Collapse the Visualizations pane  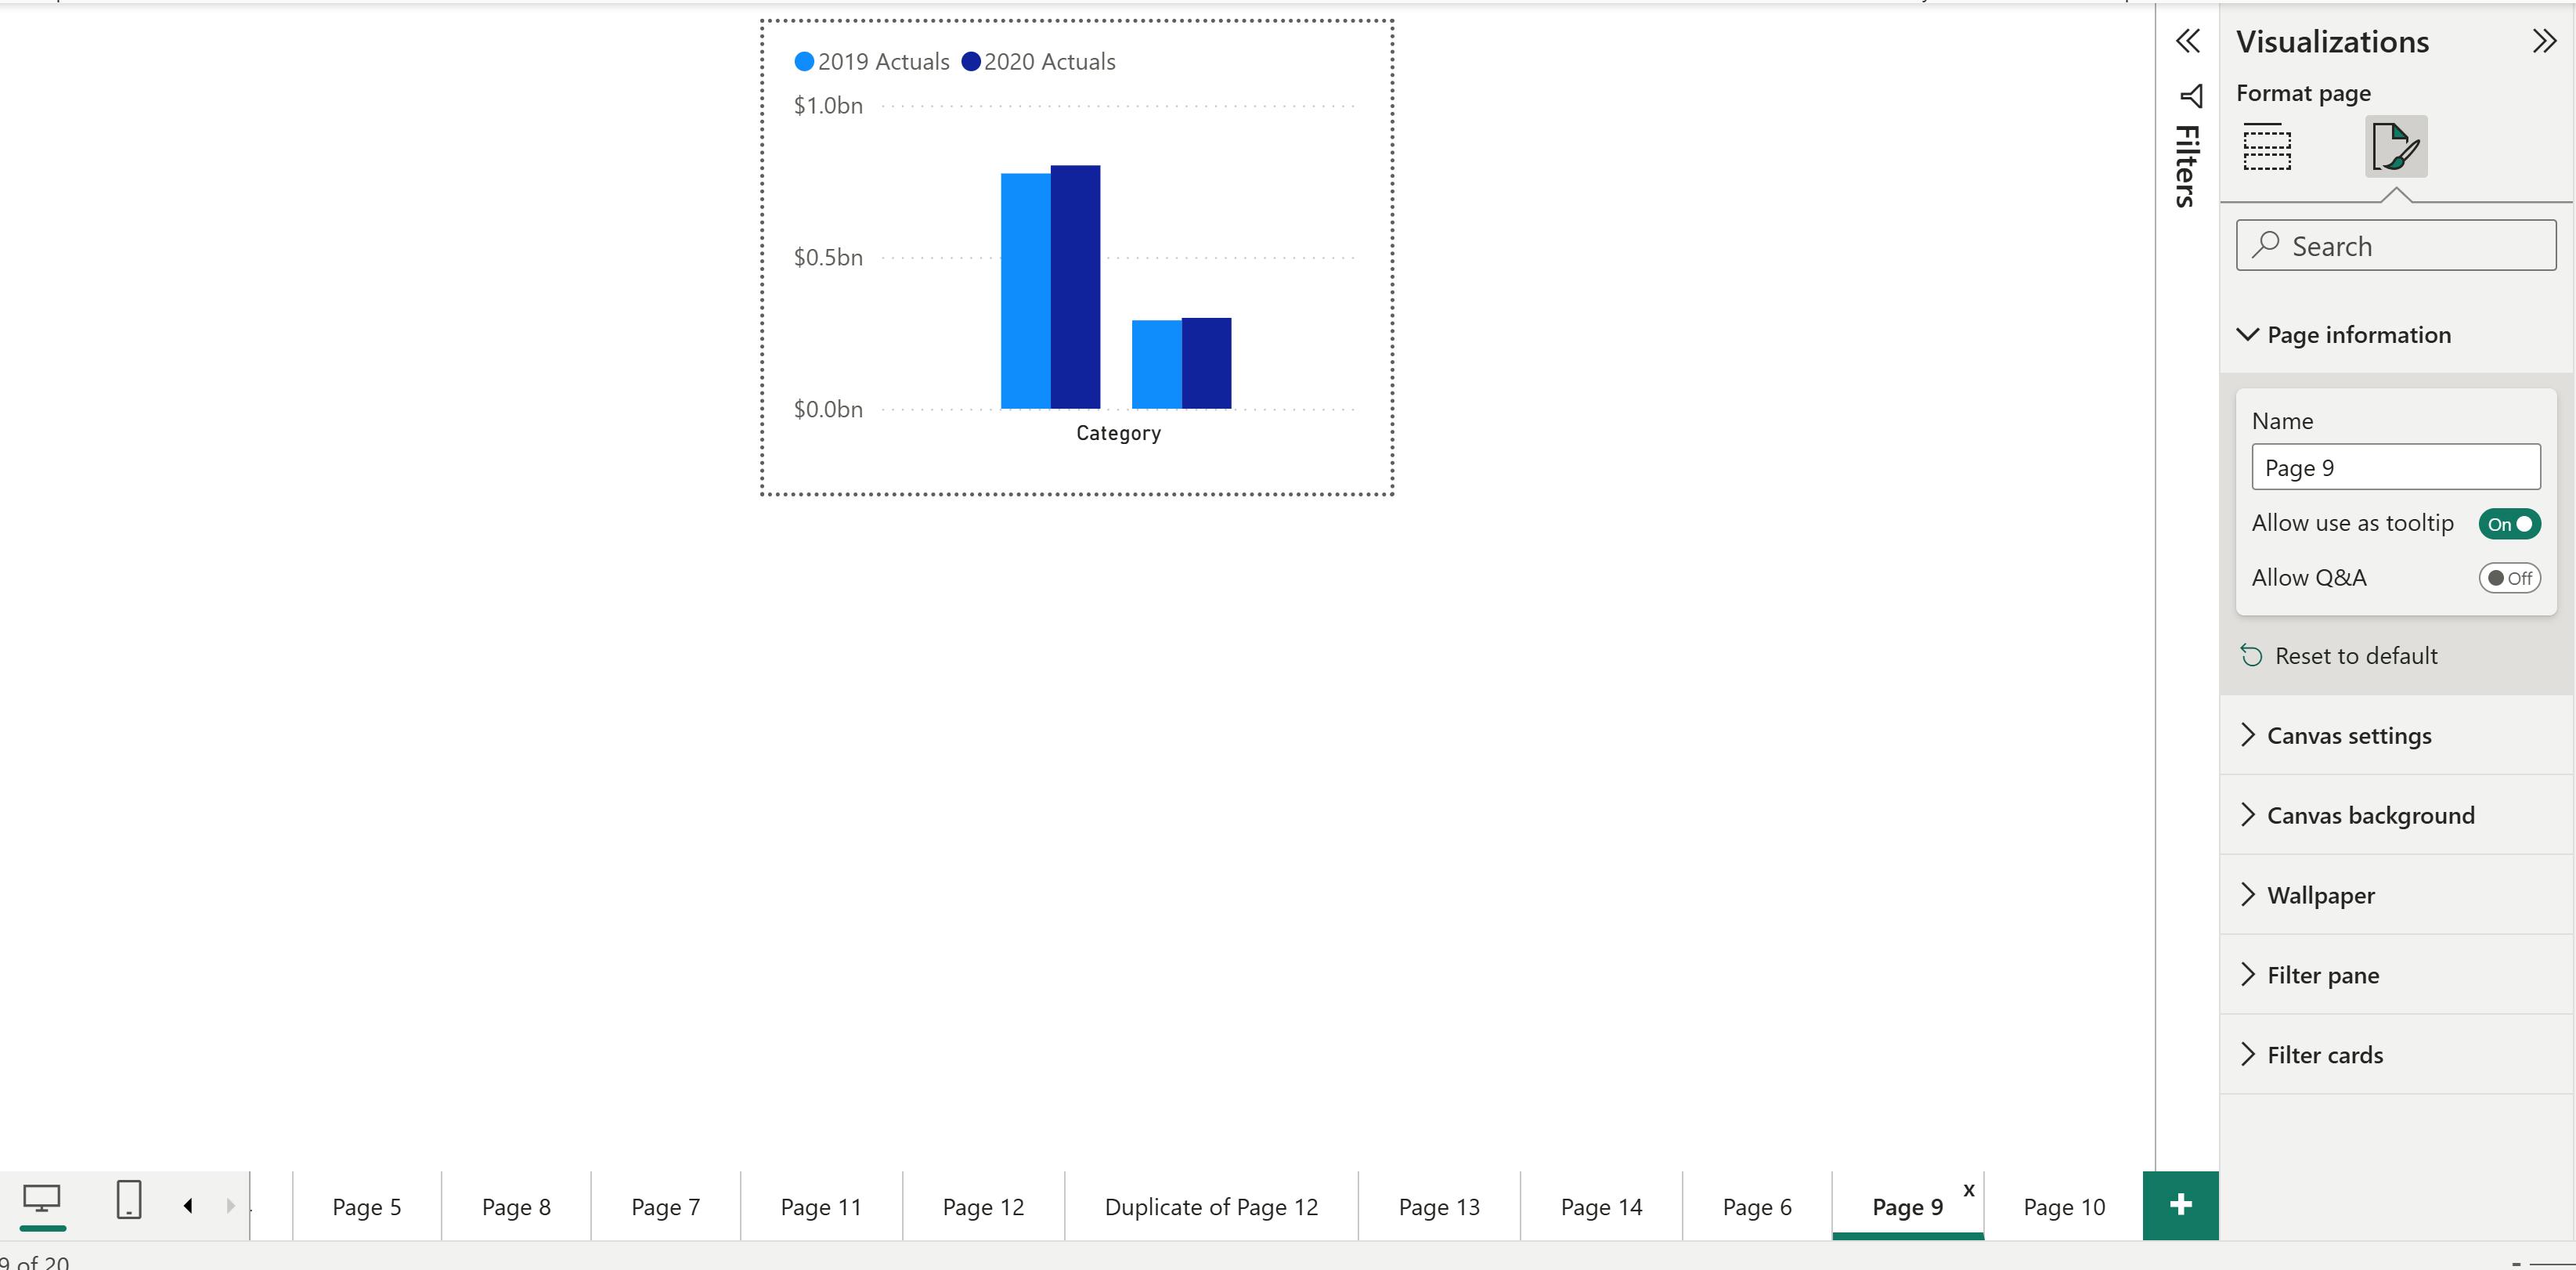2543,41
